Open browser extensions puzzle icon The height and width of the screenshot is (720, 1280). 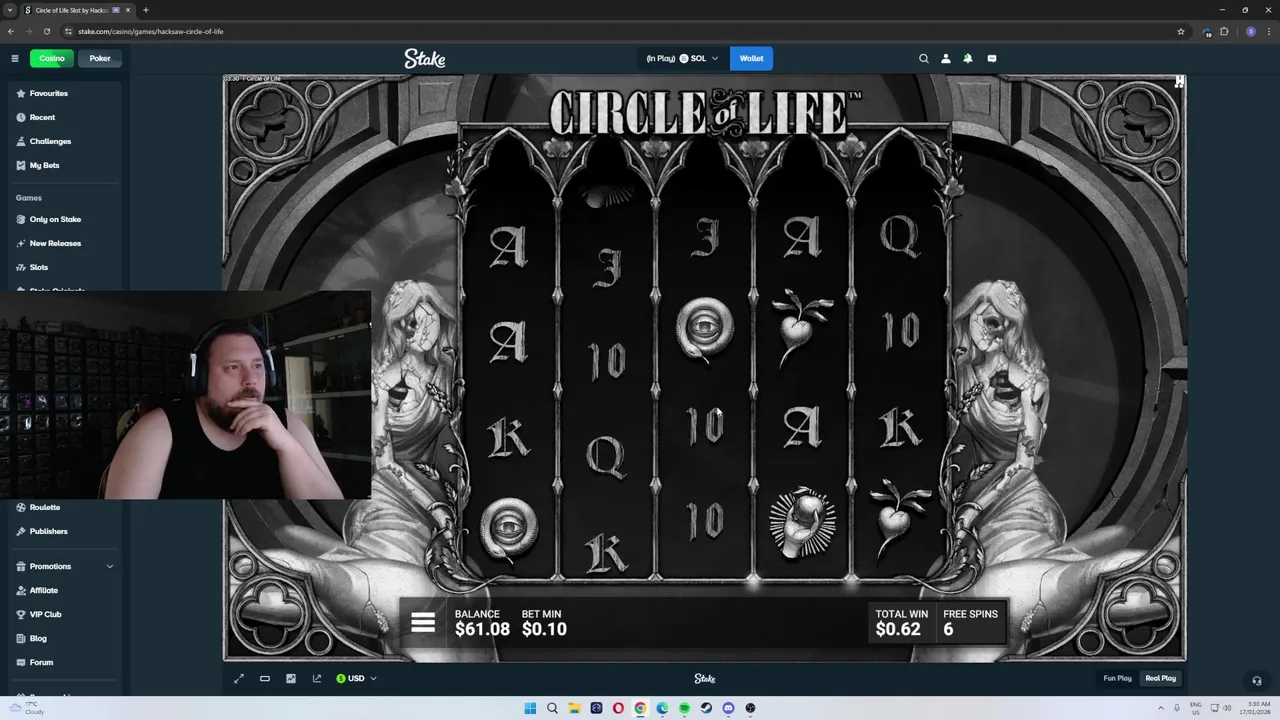(x=1224, y=31)
